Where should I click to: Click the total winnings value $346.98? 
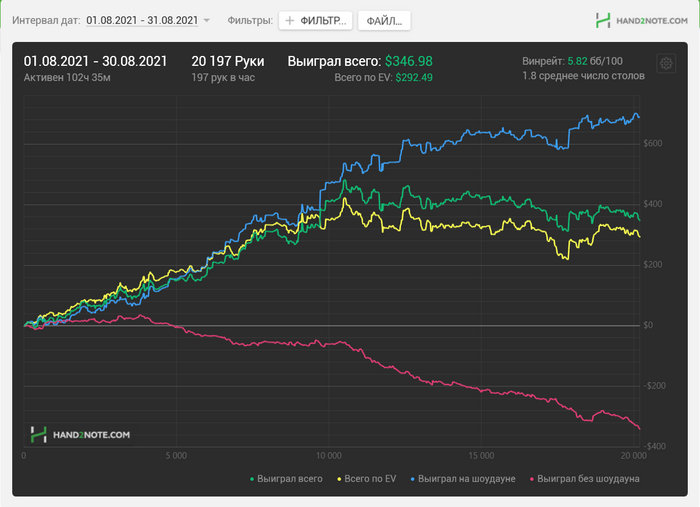point(409,61)
